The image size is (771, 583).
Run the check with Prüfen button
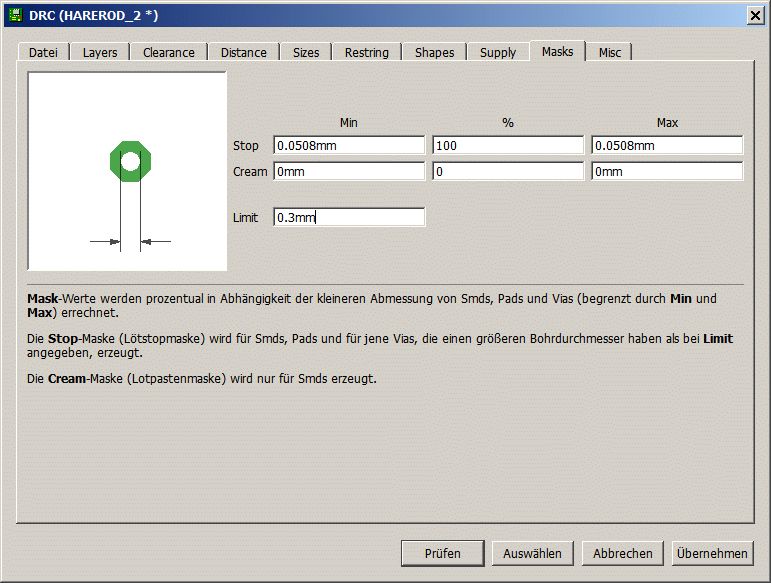(443, 554)
